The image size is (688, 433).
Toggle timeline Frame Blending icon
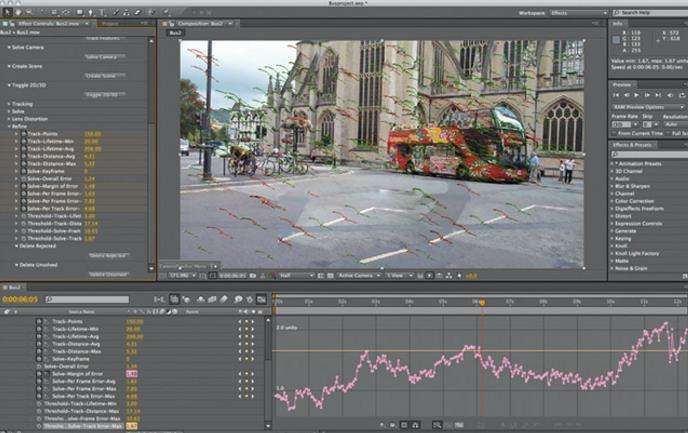(212, 299)
